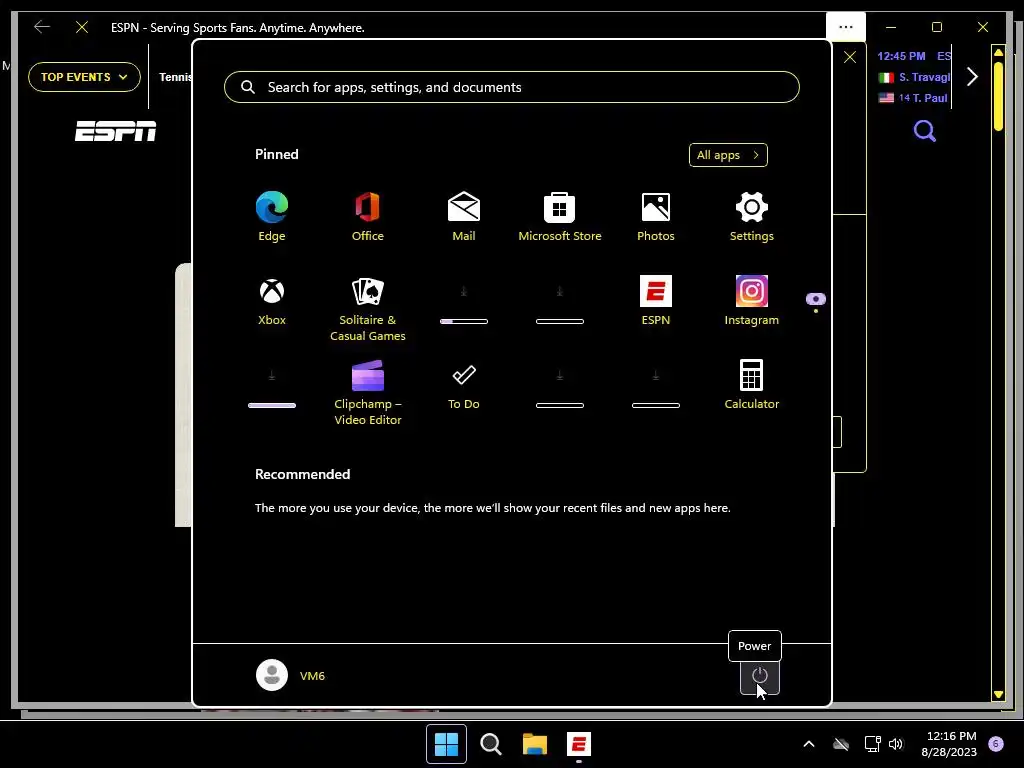Image resolution: width=1024 pixels, height=768 pixels.
Task: Select the Tennis tab in ESPN
Action: [175, 77]
